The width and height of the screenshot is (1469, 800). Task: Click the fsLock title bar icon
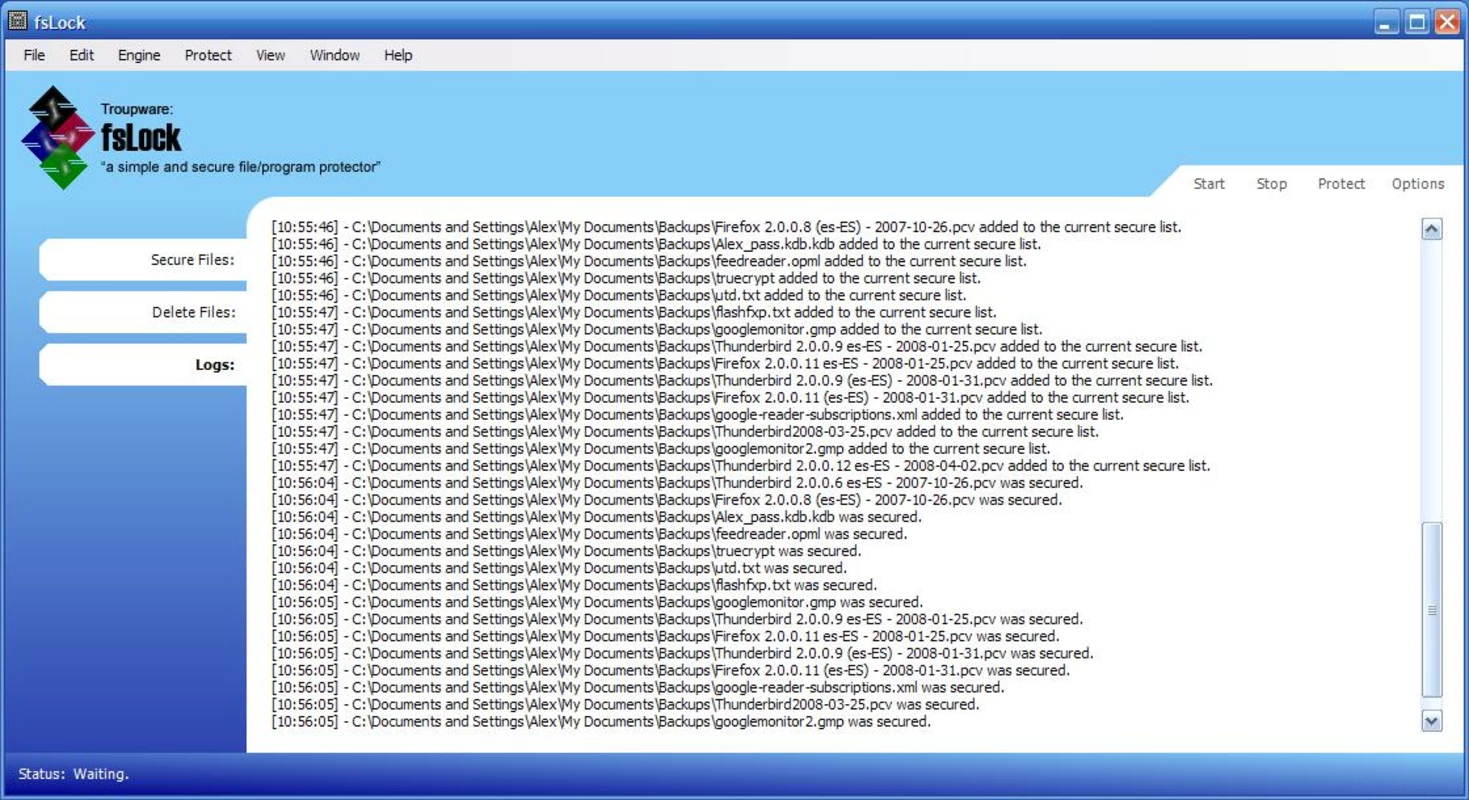point(17,21)
